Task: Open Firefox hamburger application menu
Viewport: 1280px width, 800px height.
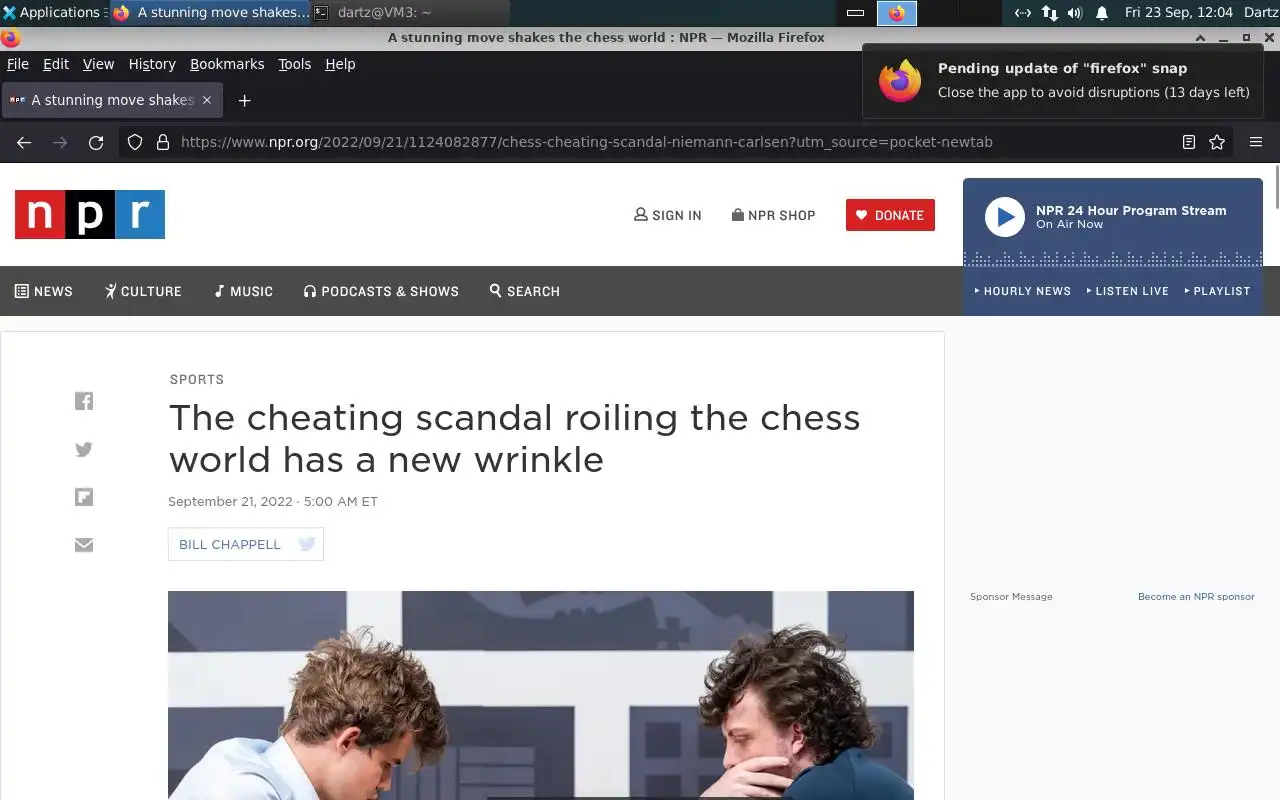Action: 1256,142
